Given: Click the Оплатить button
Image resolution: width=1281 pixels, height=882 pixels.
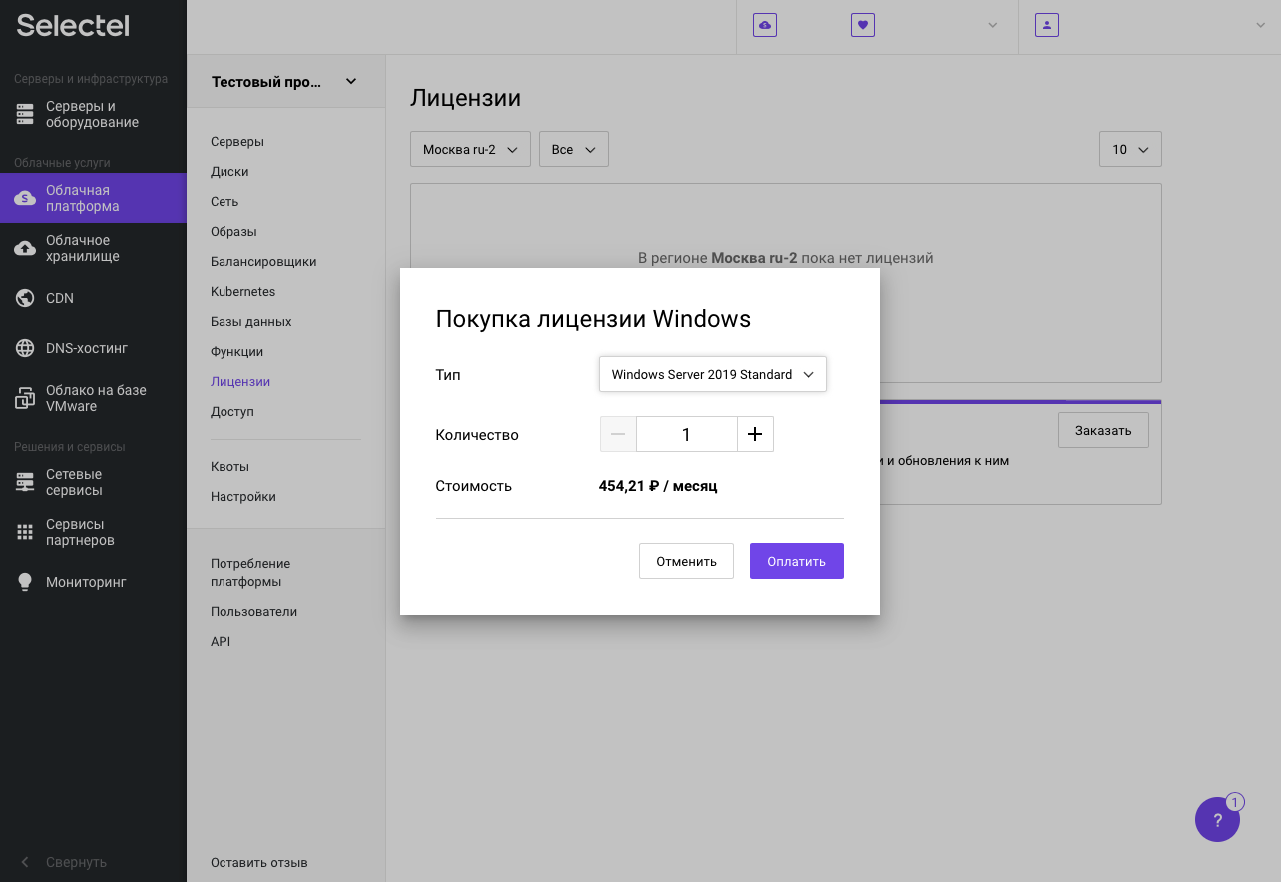Looking at the screenshot, I should [797, 561].
